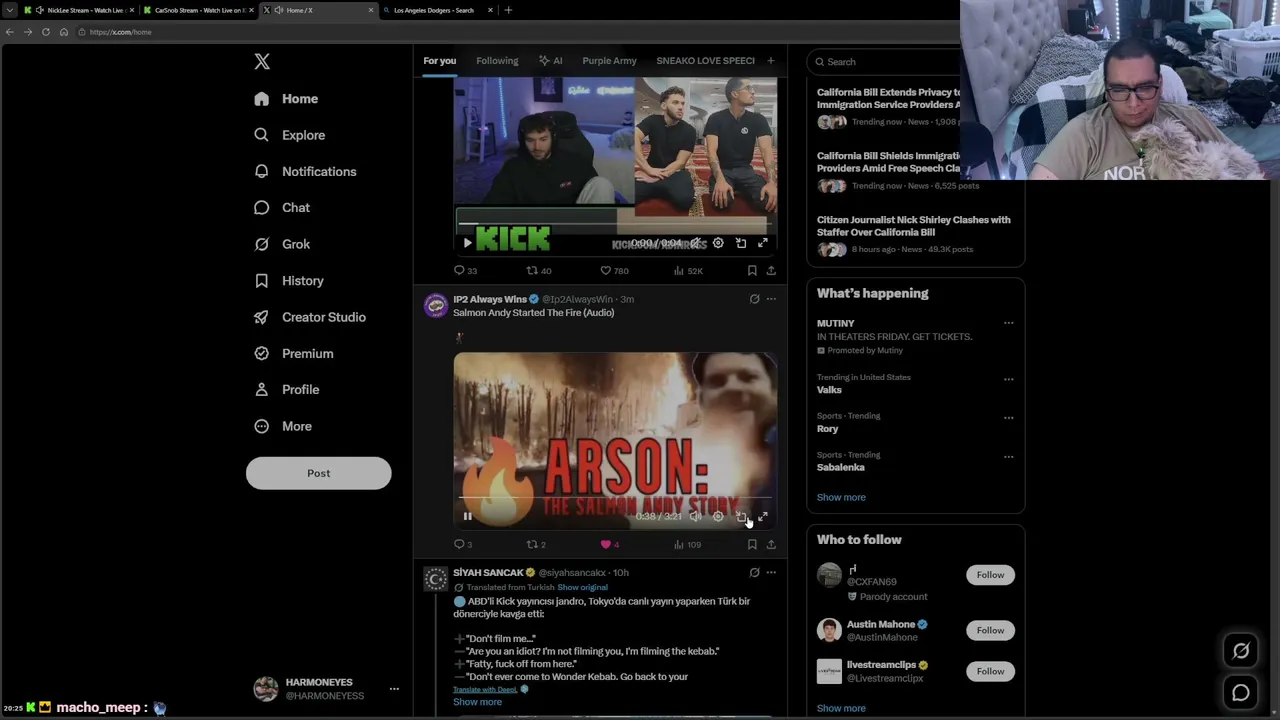The height and width of the screenshot is (720, 1280).
Task: Share the Kick video post
Action: pos(771,270)
